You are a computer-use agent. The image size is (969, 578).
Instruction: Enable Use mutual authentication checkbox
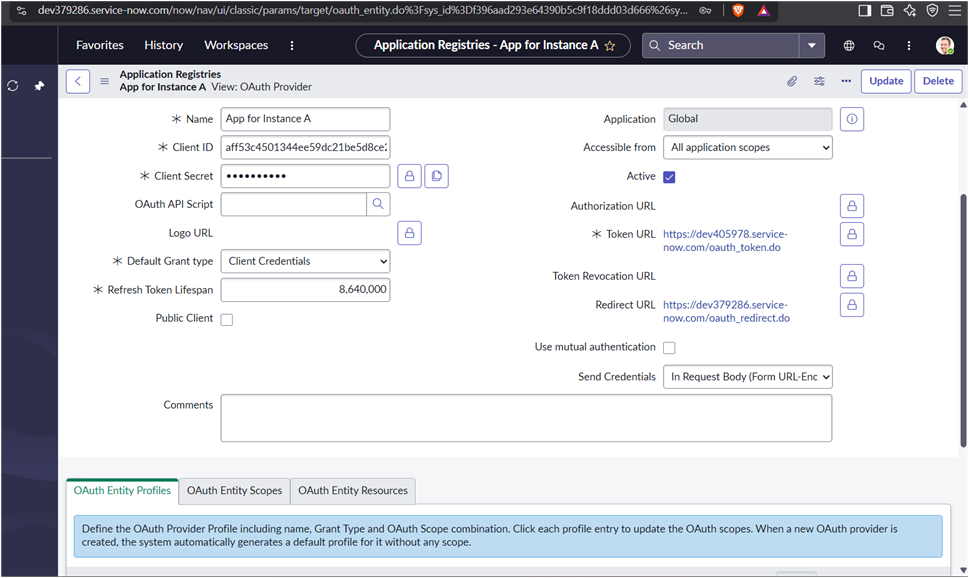pos(669,348)
